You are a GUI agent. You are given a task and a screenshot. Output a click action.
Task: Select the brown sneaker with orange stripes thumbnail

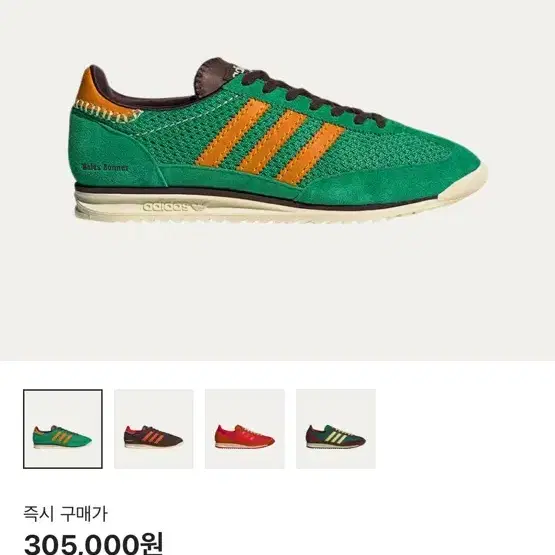(154, 429)
